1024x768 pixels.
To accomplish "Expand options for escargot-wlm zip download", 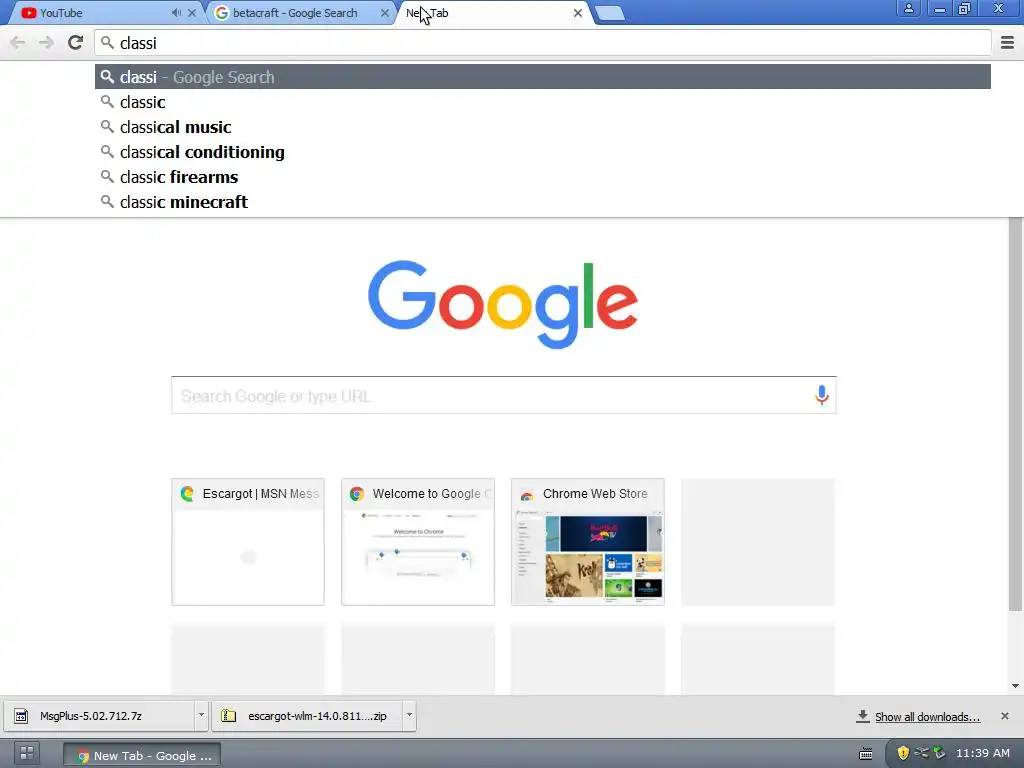I will point(409,716).
